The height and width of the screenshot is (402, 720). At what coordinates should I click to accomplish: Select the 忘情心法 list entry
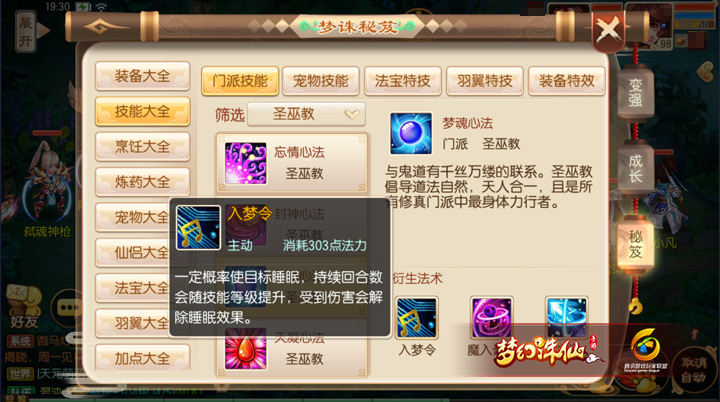[x=292, y=163]
